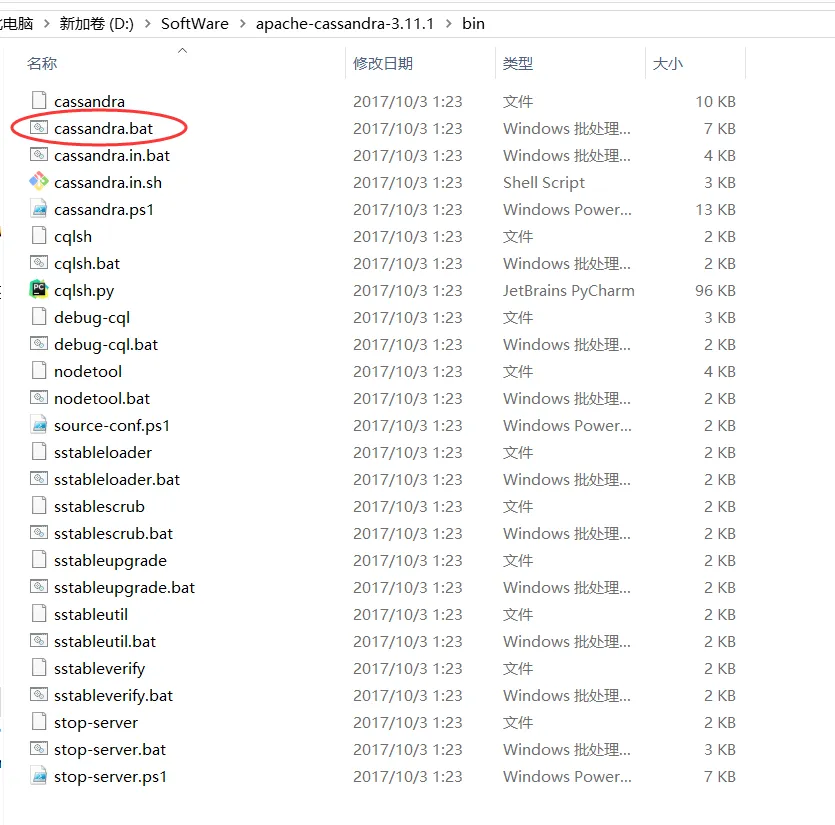Click the cqlsh.bat batch icon
Screen dimensions: 835x825
click(39, 263)
